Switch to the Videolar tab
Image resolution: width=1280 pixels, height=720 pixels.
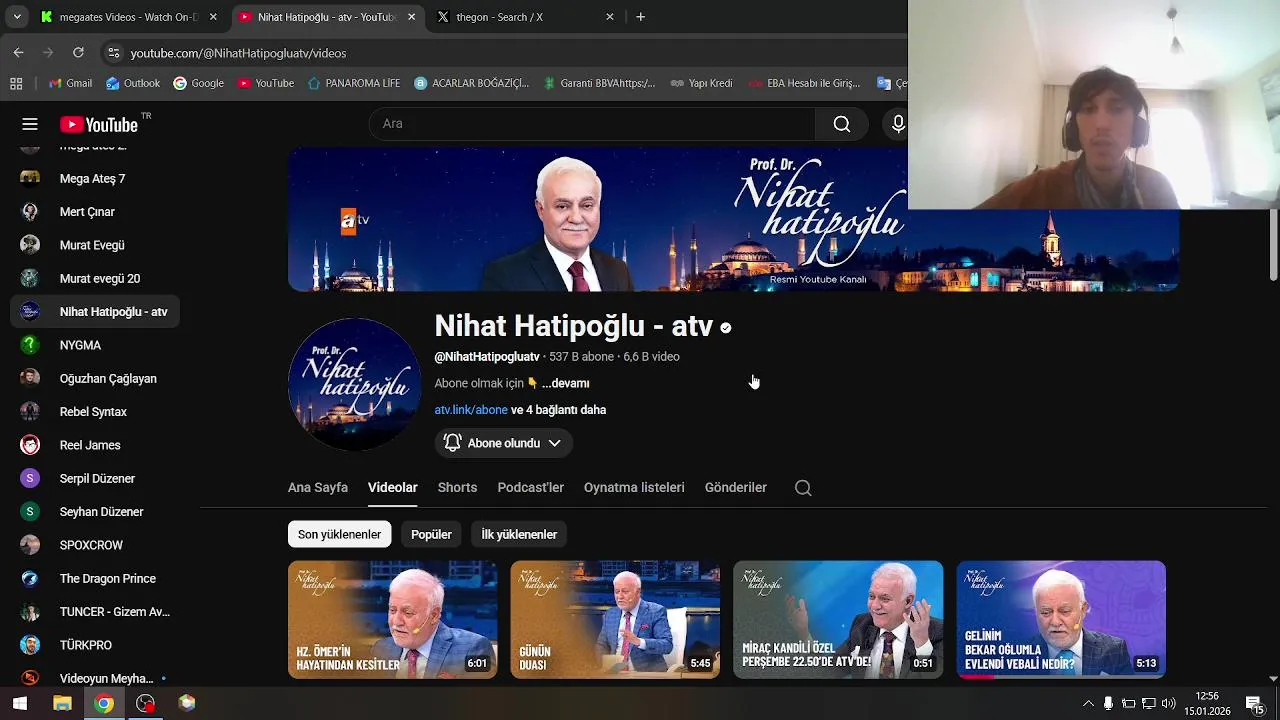point(392,488)
